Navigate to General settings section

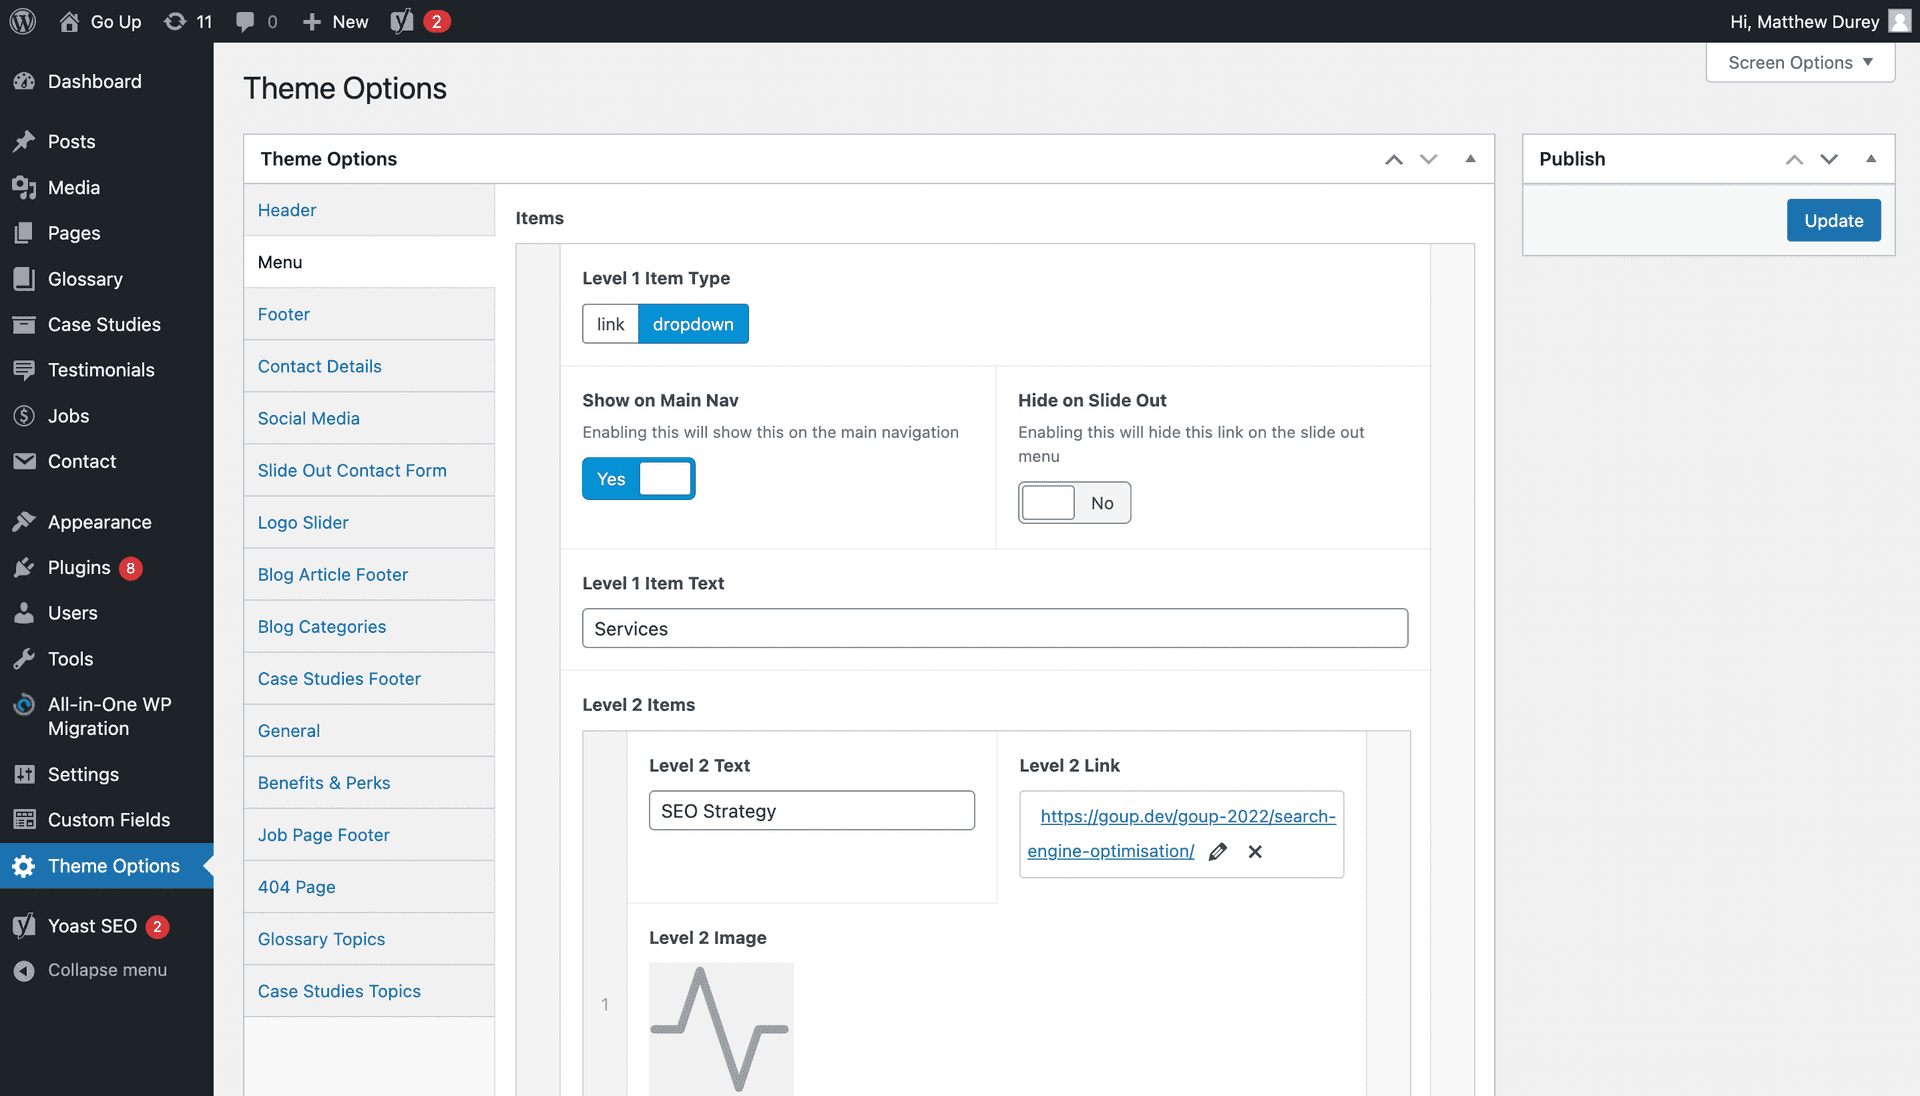coord(287,729)
